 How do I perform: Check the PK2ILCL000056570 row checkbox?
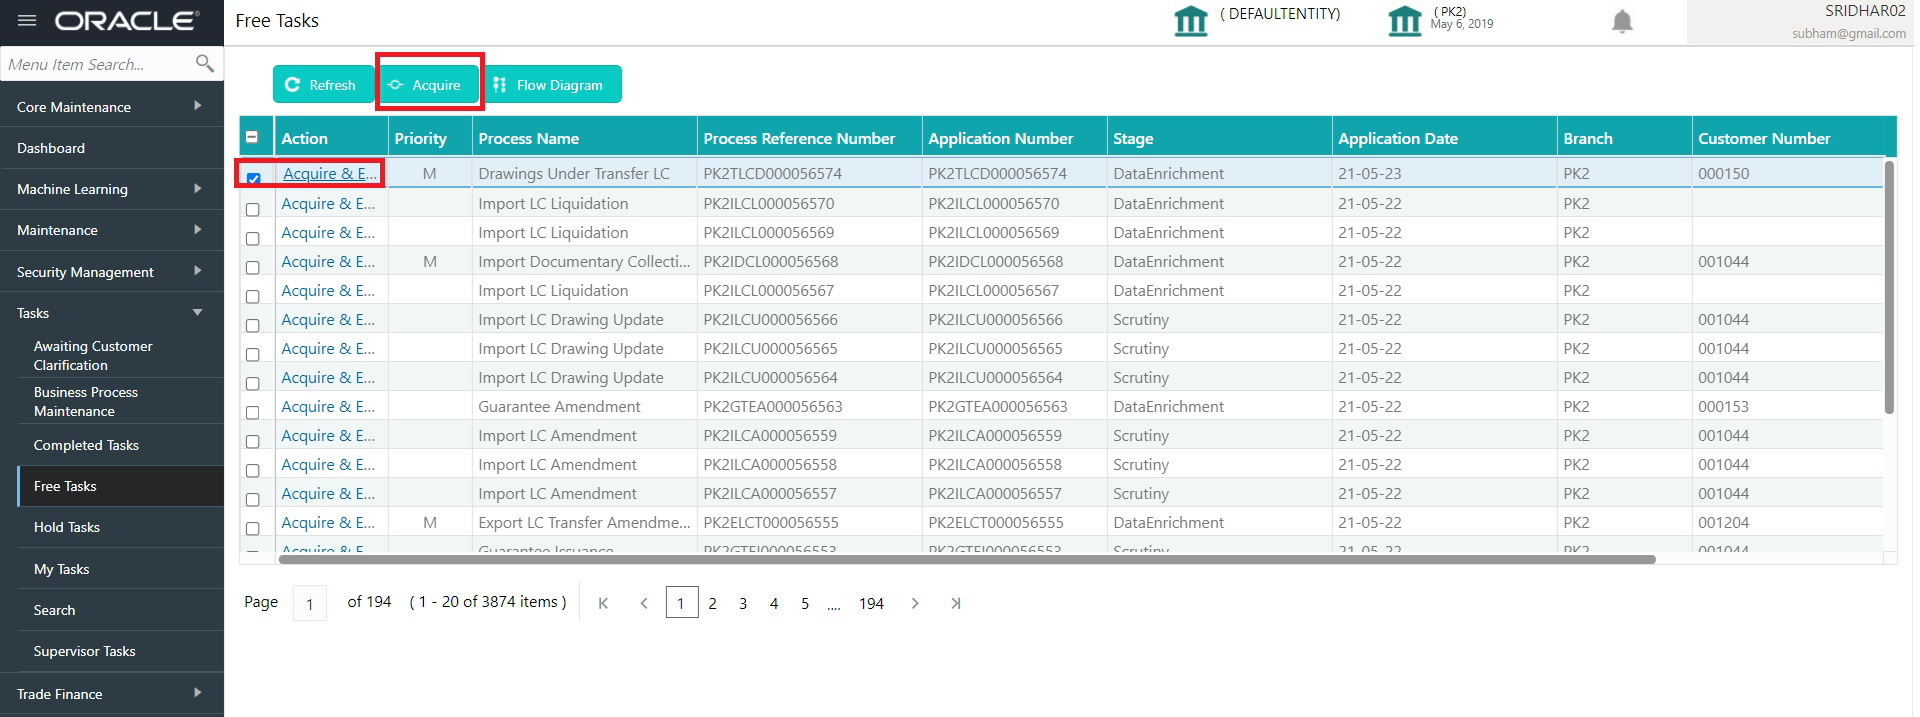pos(252,209)
